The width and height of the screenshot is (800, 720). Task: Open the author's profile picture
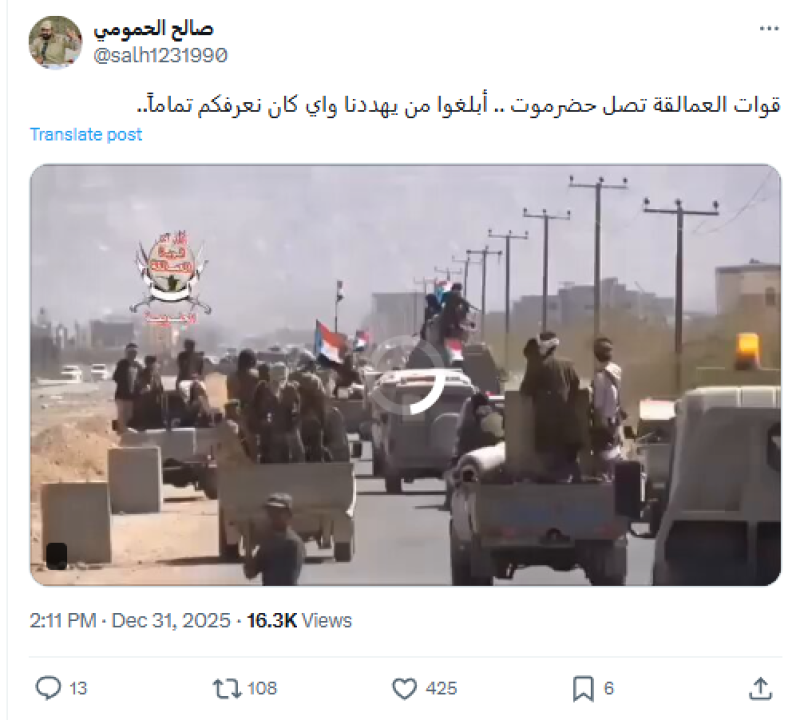tap(55, 42)
